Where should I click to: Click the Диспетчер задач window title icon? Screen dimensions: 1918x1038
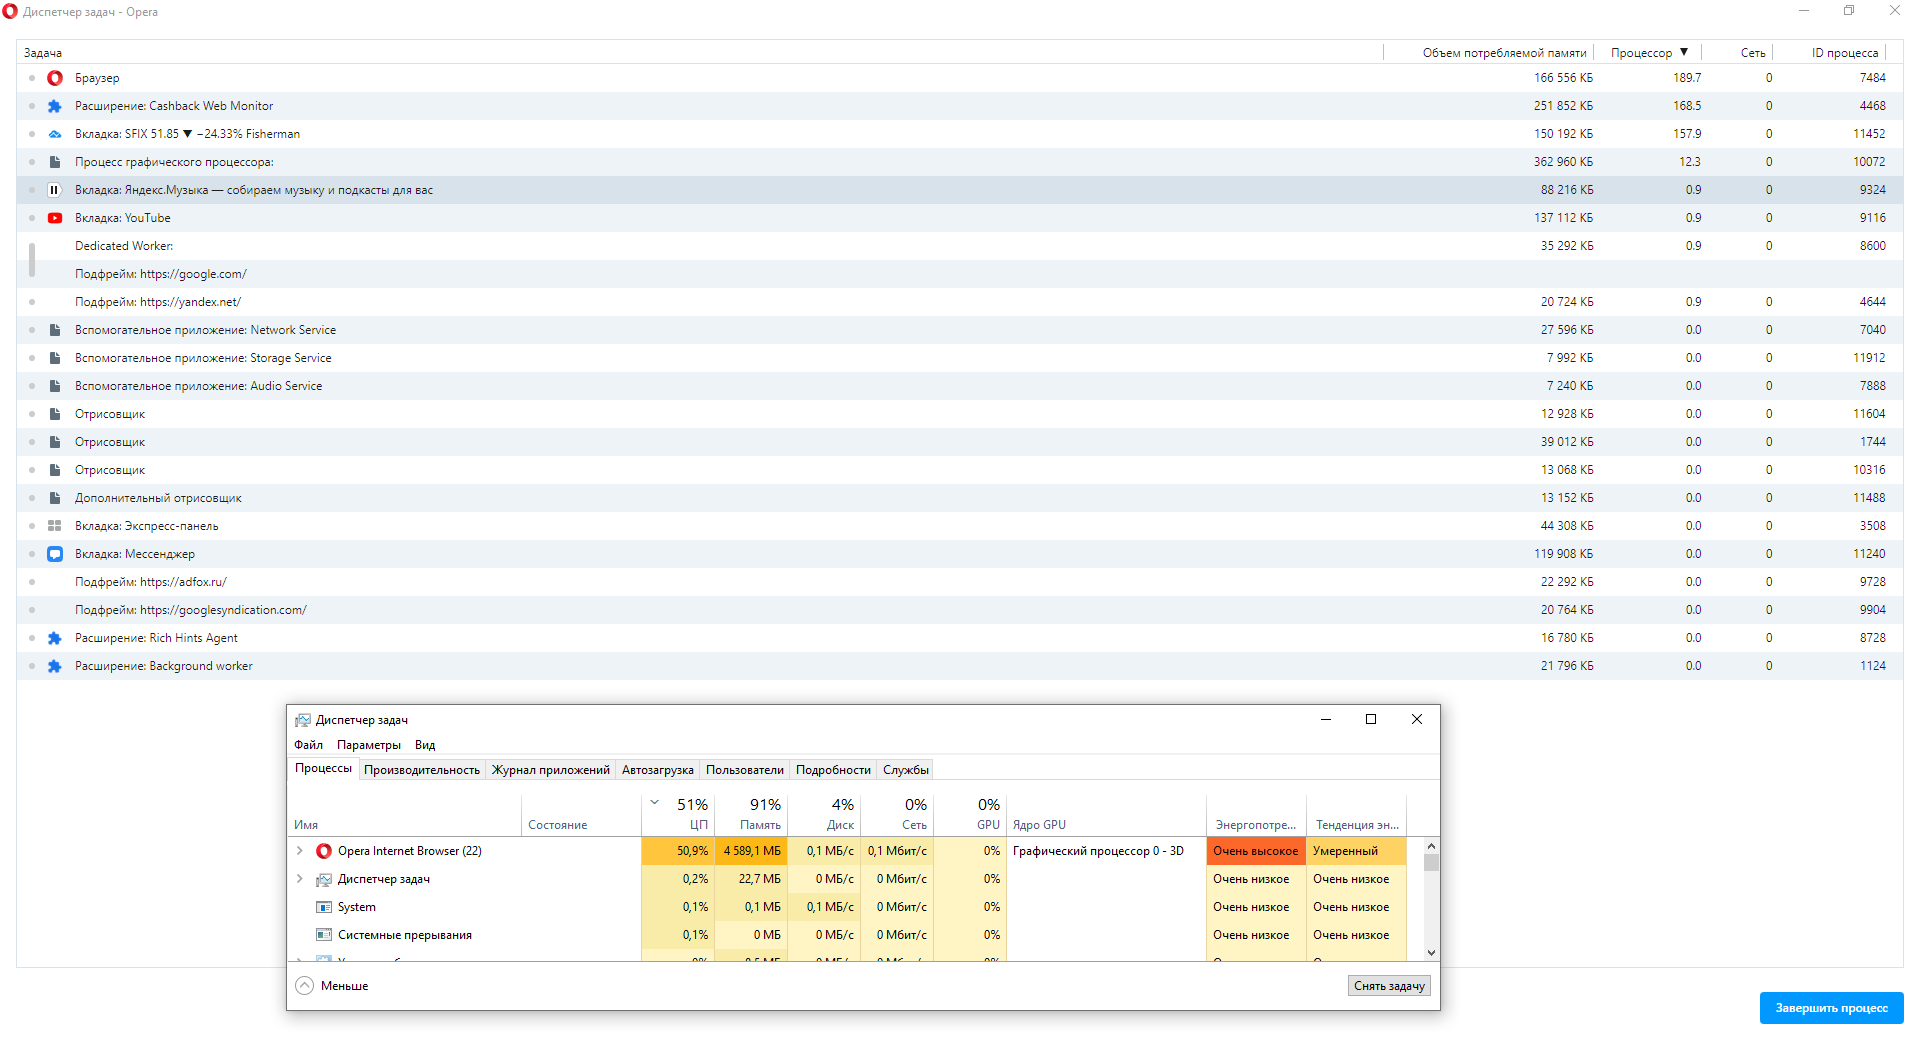[x=302, y=720]
